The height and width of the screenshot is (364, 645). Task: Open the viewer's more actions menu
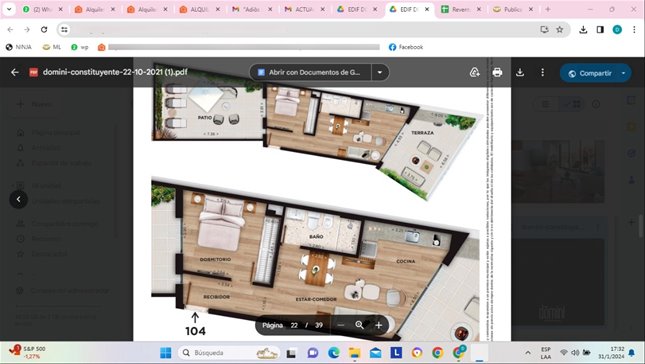click(x=543, y=72)
